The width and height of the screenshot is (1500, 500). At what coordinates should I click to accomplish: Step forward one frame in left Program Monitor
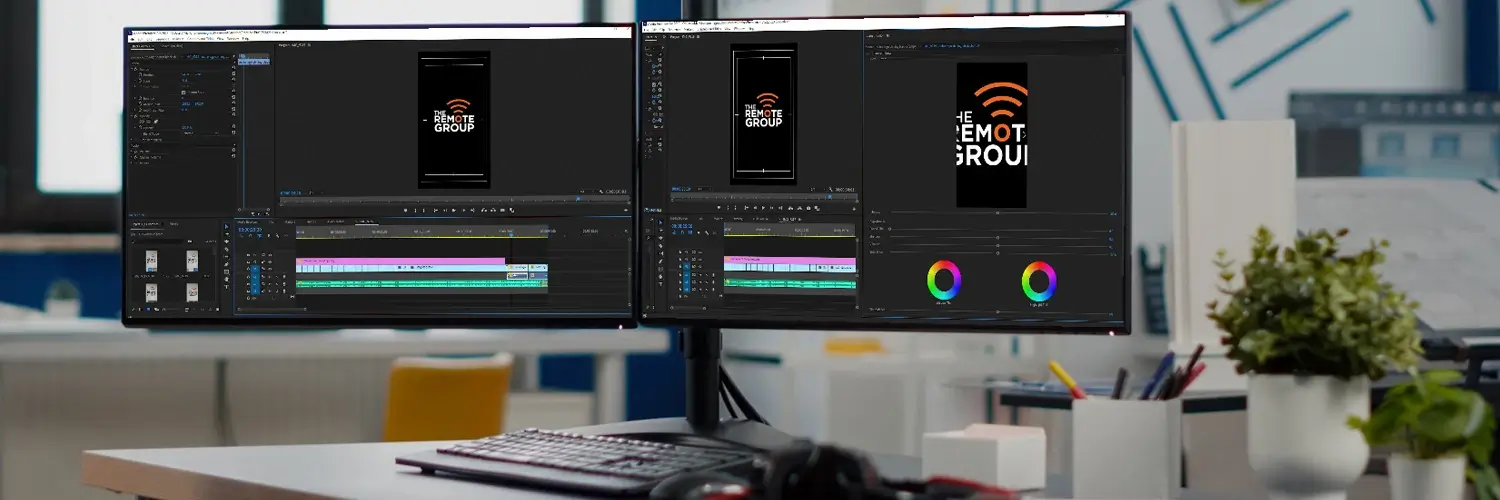point(463,210)
